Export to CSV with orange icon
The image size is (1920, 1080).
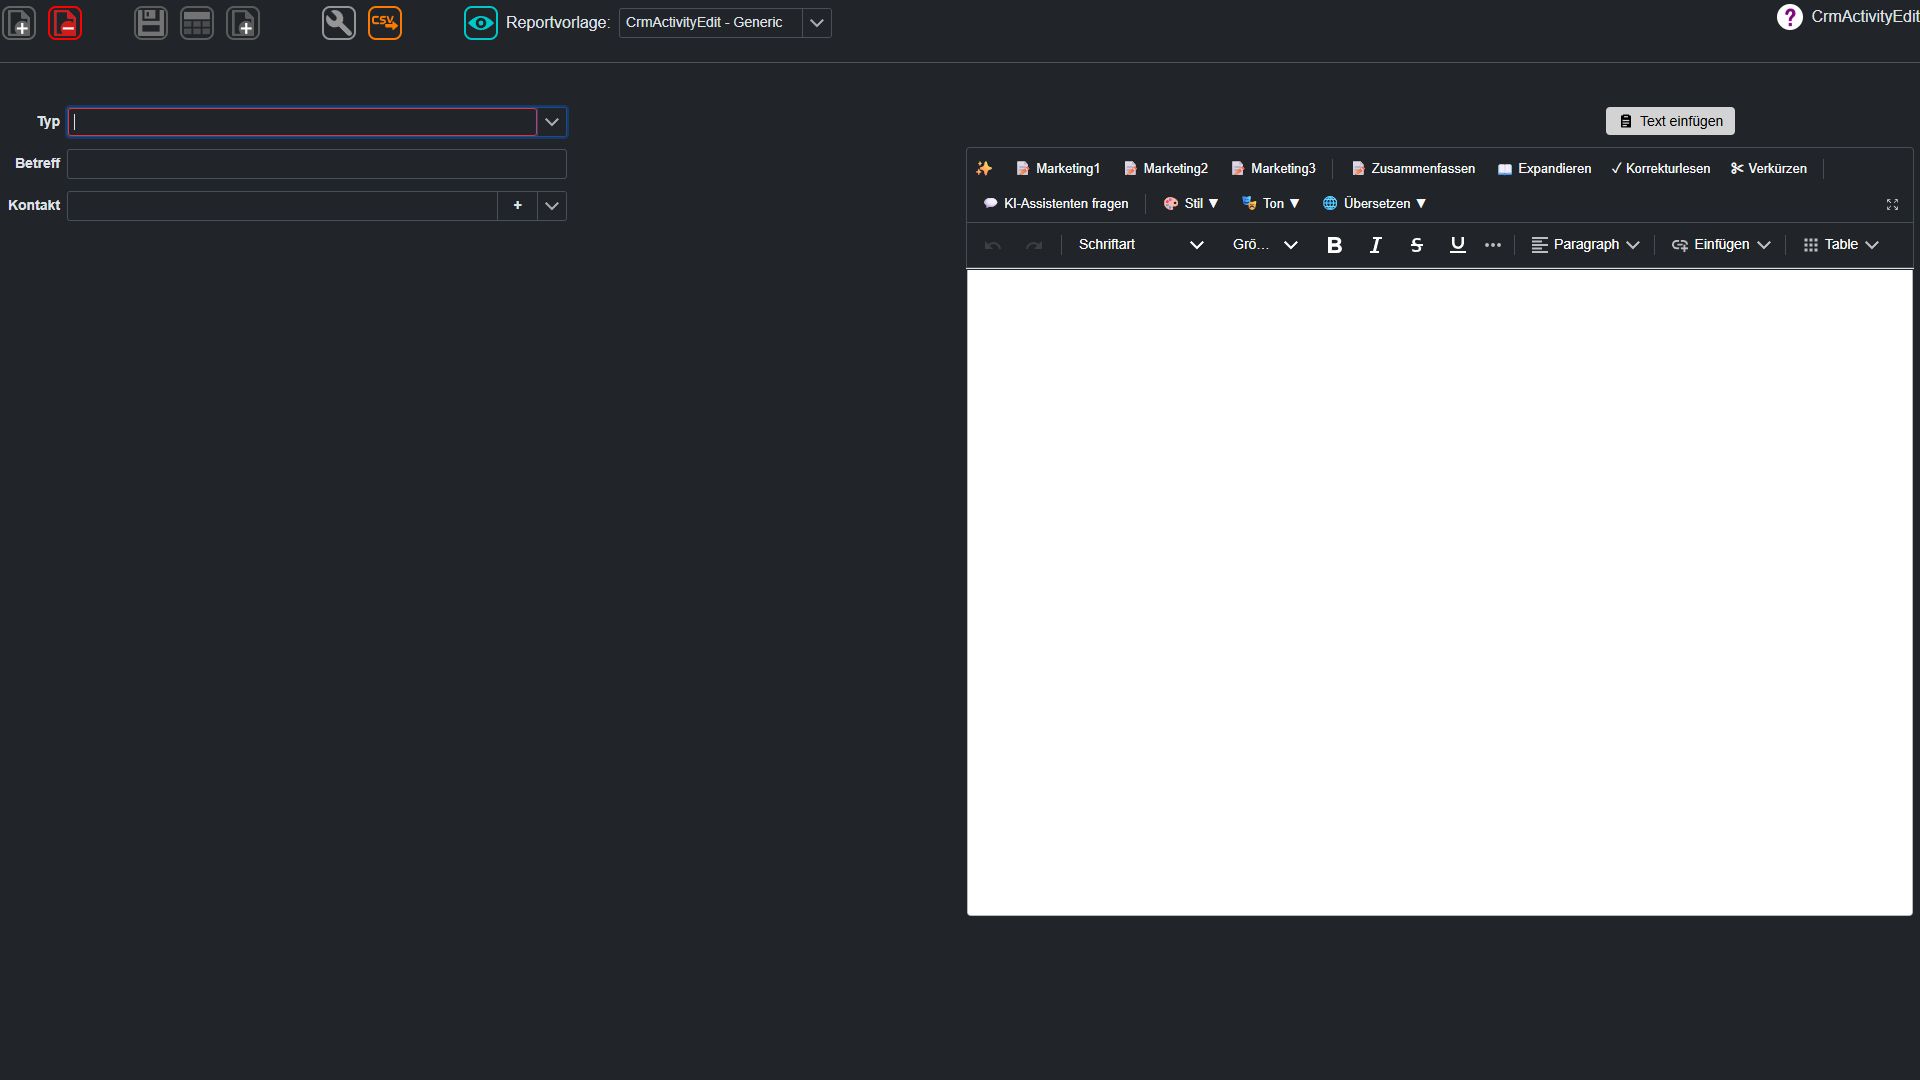385,22
